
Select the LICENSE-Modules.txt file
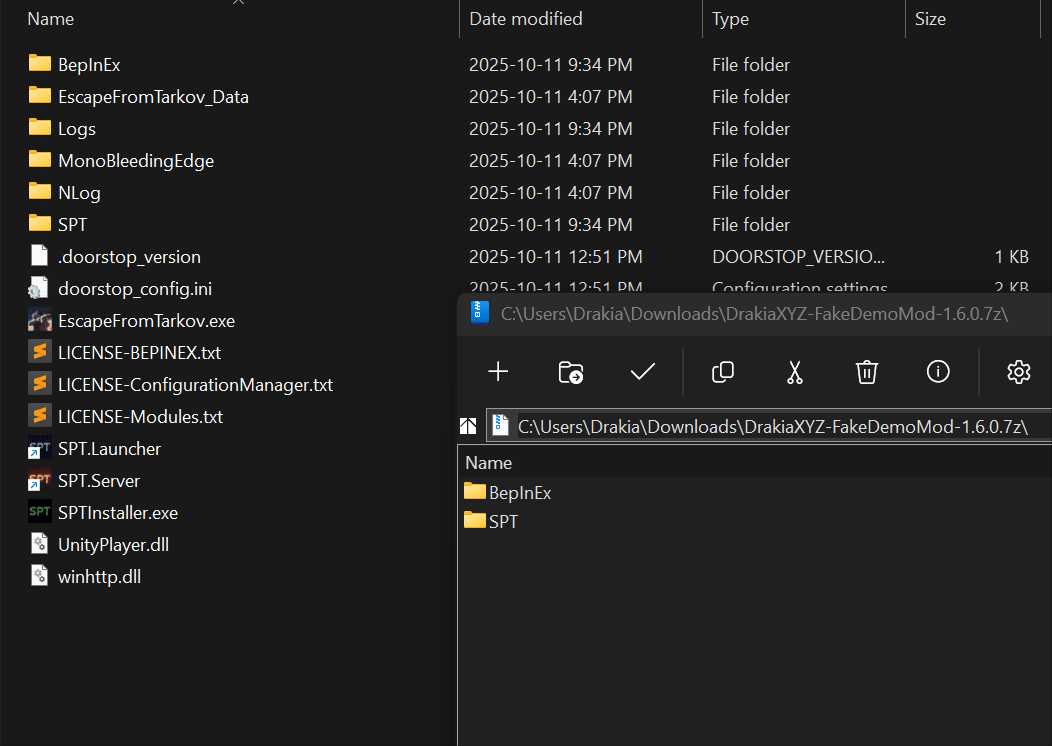point(125,417)
